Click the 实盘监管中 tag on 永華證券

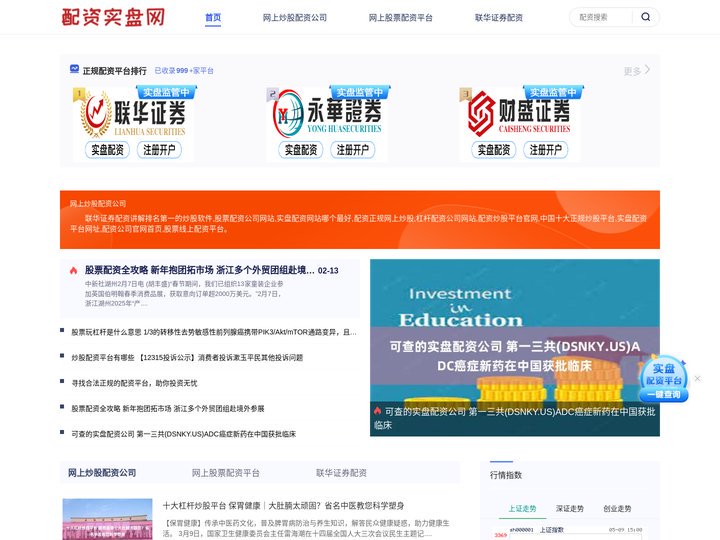[360, 92]
